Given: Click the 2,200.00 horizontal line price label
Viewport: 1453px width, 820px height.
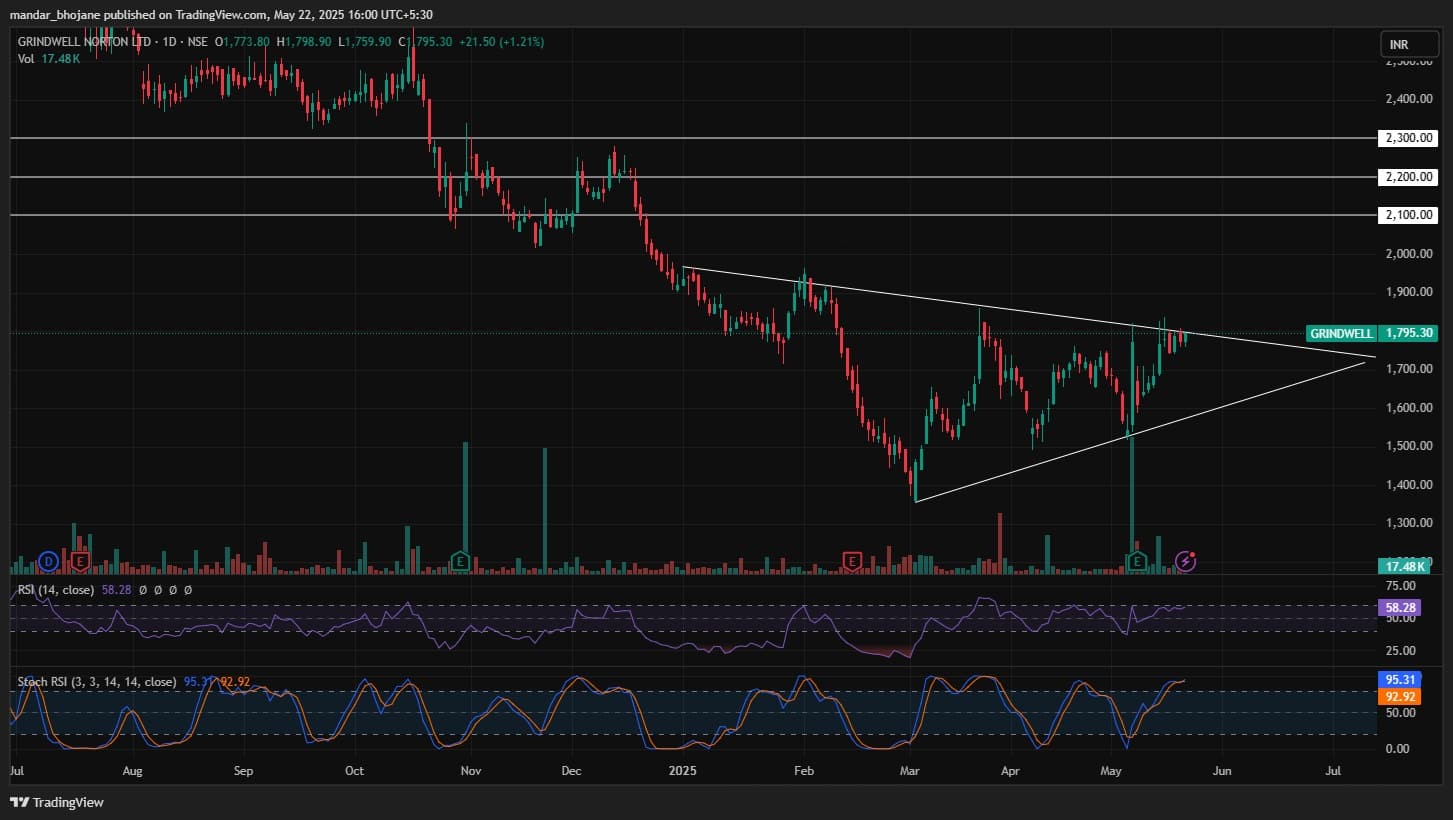Looking at the screenshot, I should point(1407,177).
